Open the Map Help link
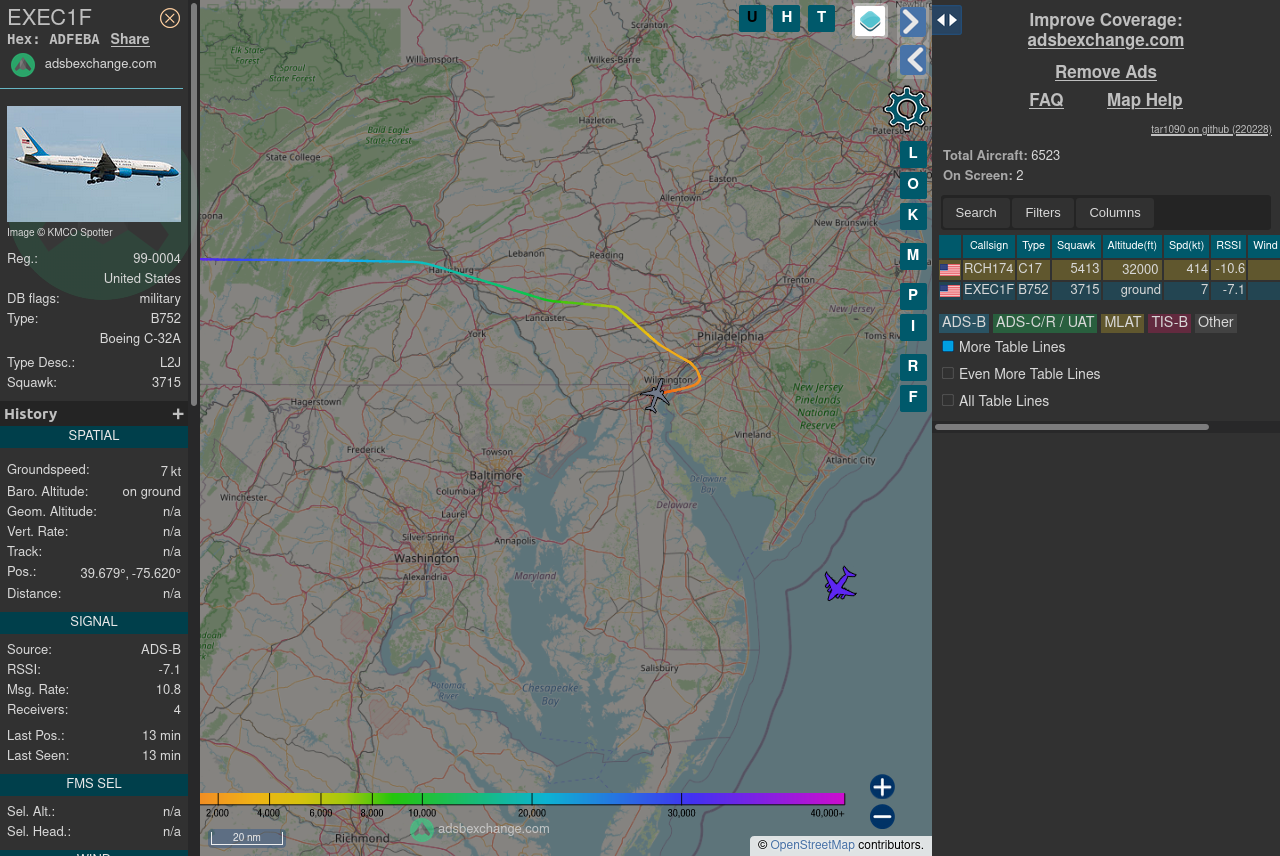 1145,100
